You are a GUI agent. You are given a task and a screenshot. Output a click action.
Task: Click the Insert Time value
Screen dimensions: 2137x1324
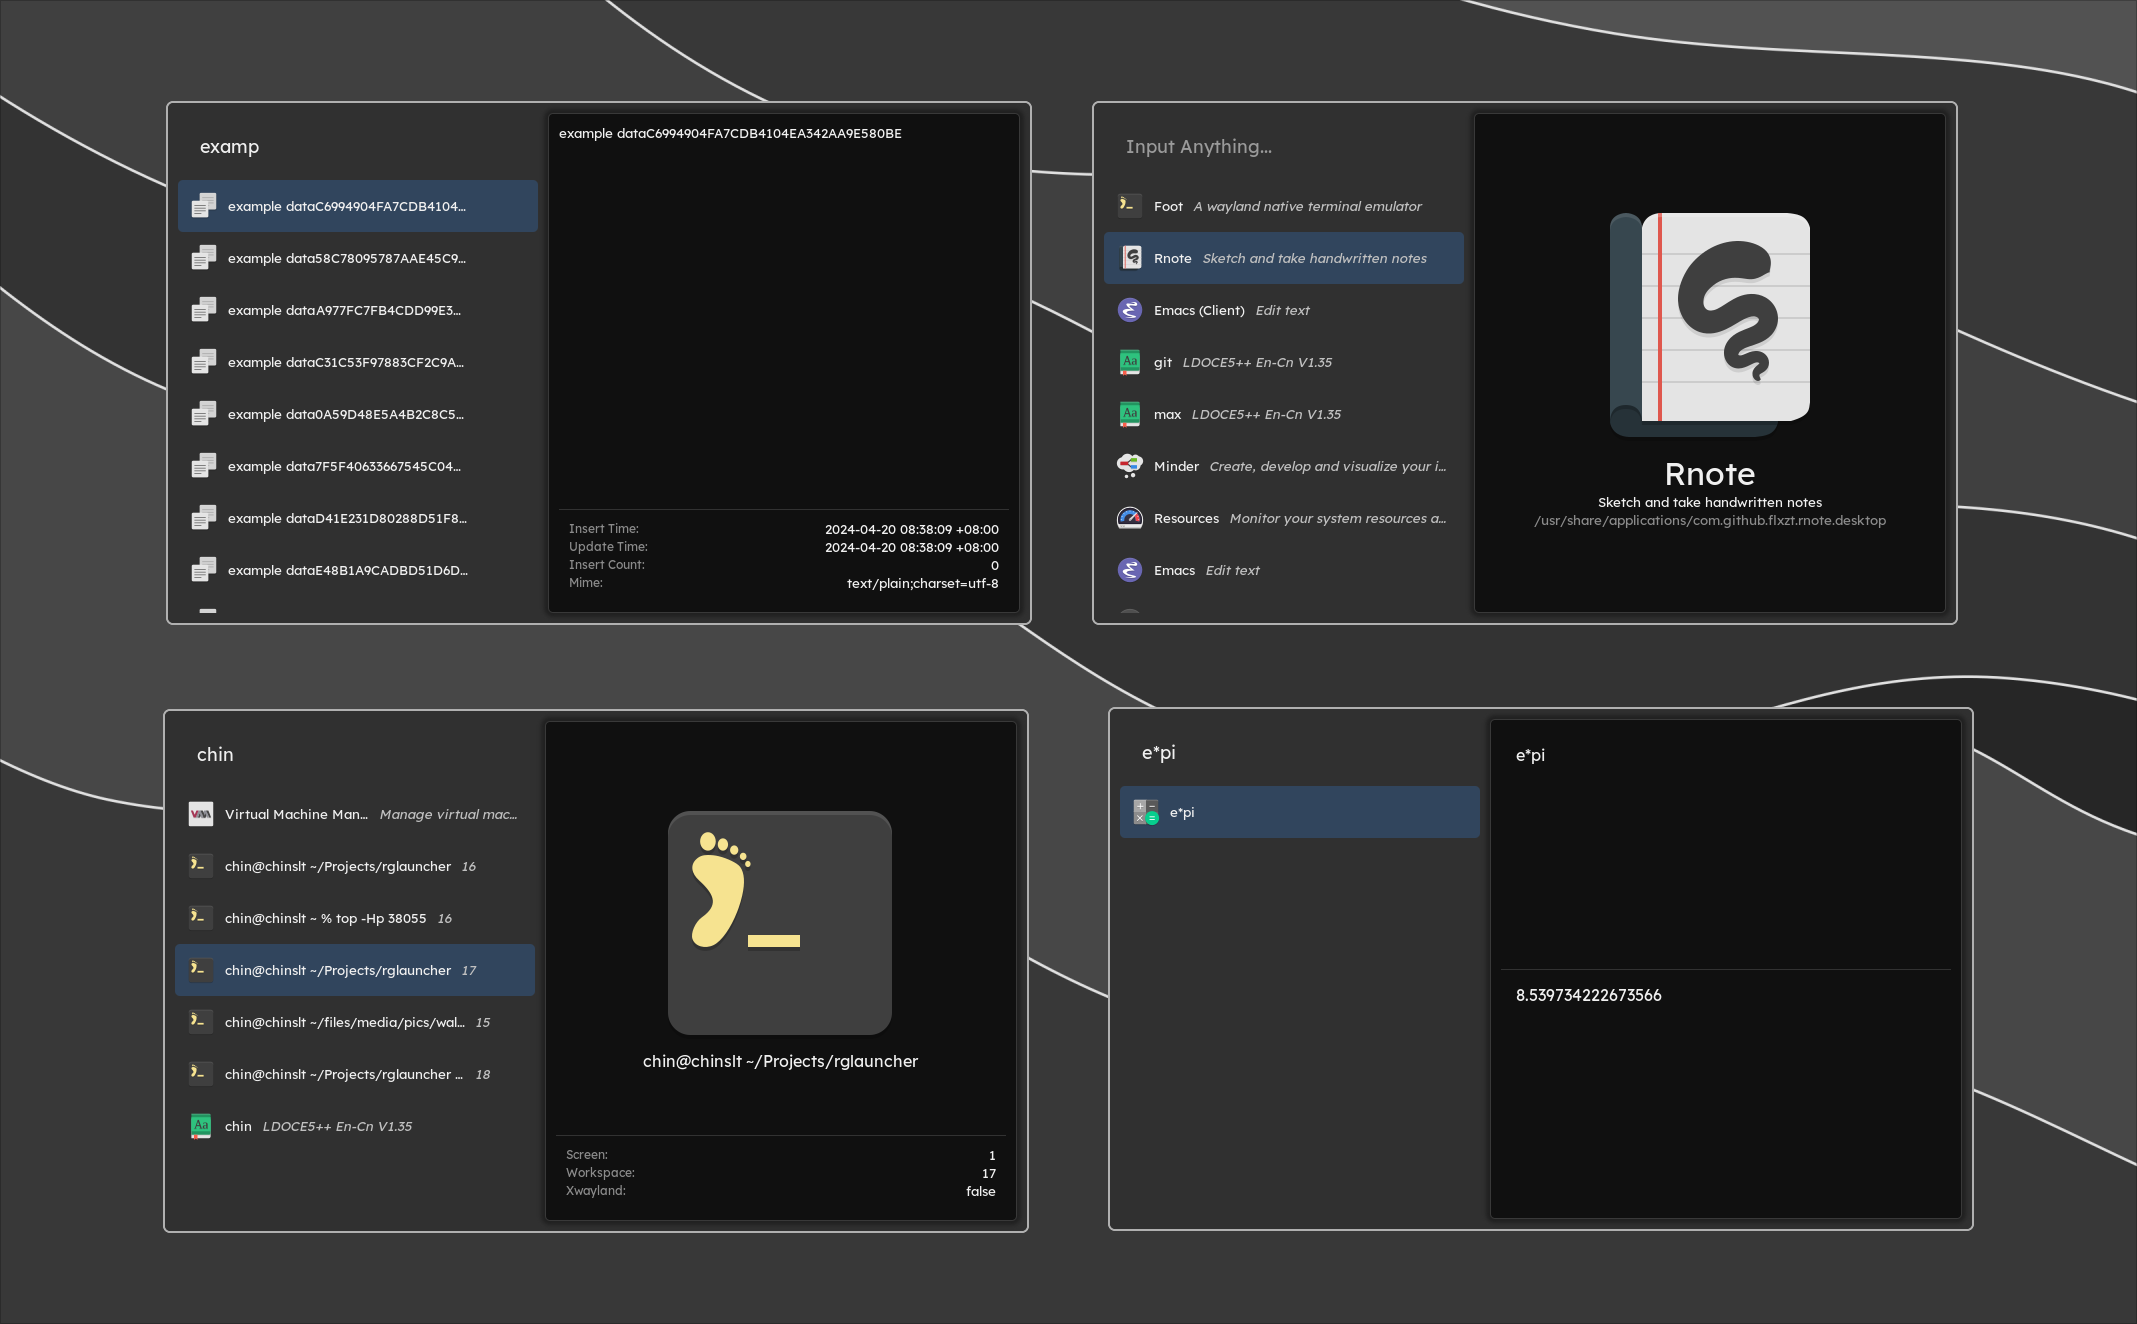tap(912, 530)
